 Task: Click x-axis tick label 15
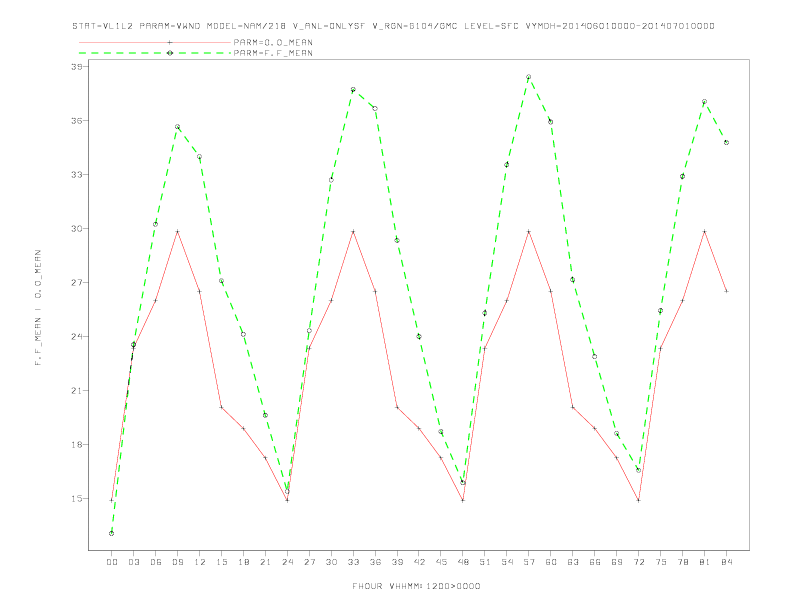click(221, 562)
